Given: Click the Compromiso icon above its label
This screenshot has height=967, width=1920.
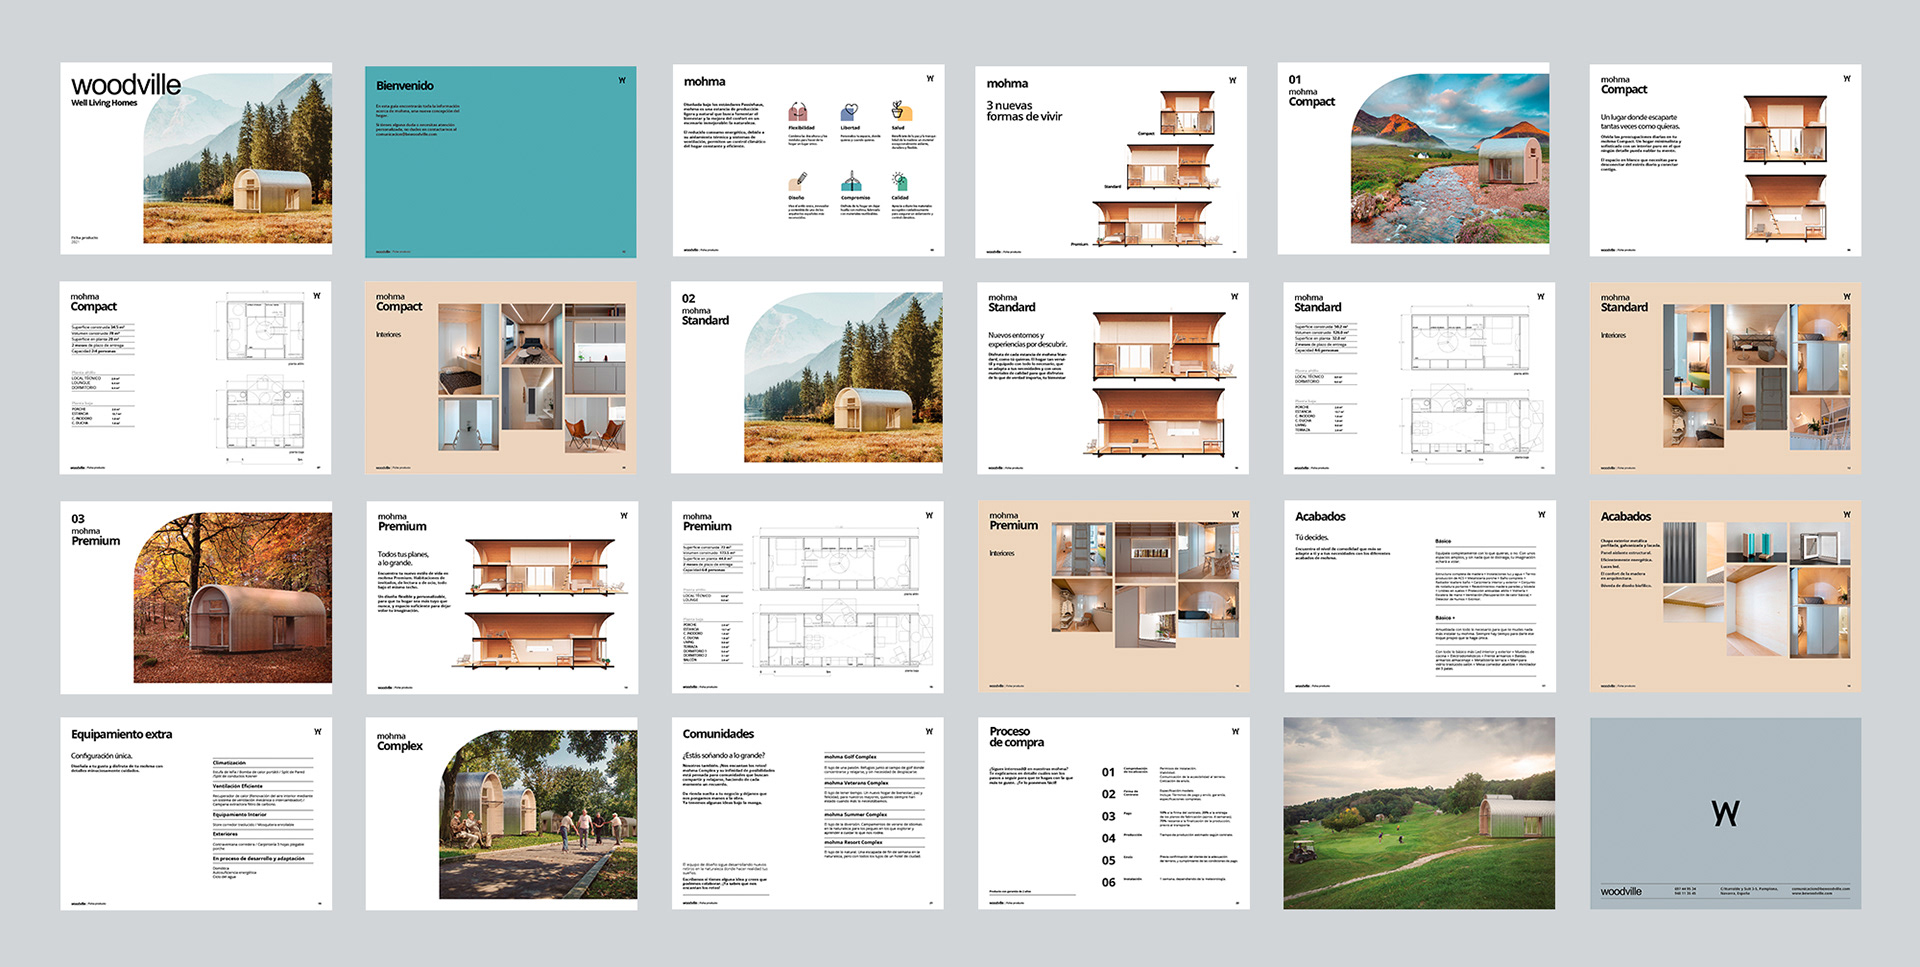Looking at the screenshot, I should (851, 181).
